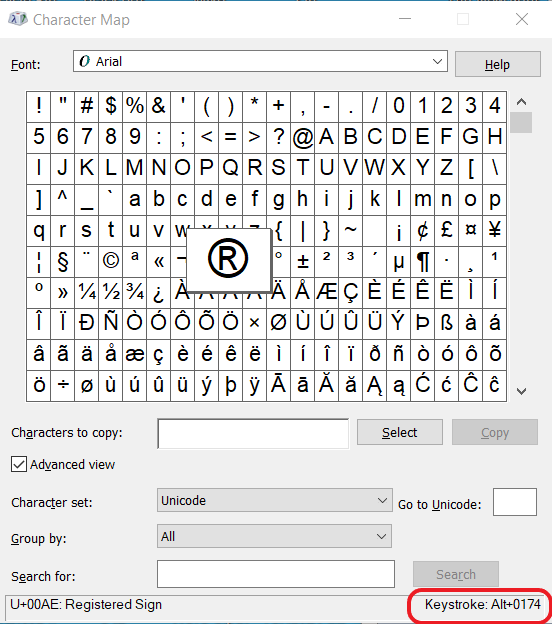Image resolution: width=552 pixels, height=624 pixels.
Task: Click the Keystroke: Alt+0174 status text
Action: 482,604
